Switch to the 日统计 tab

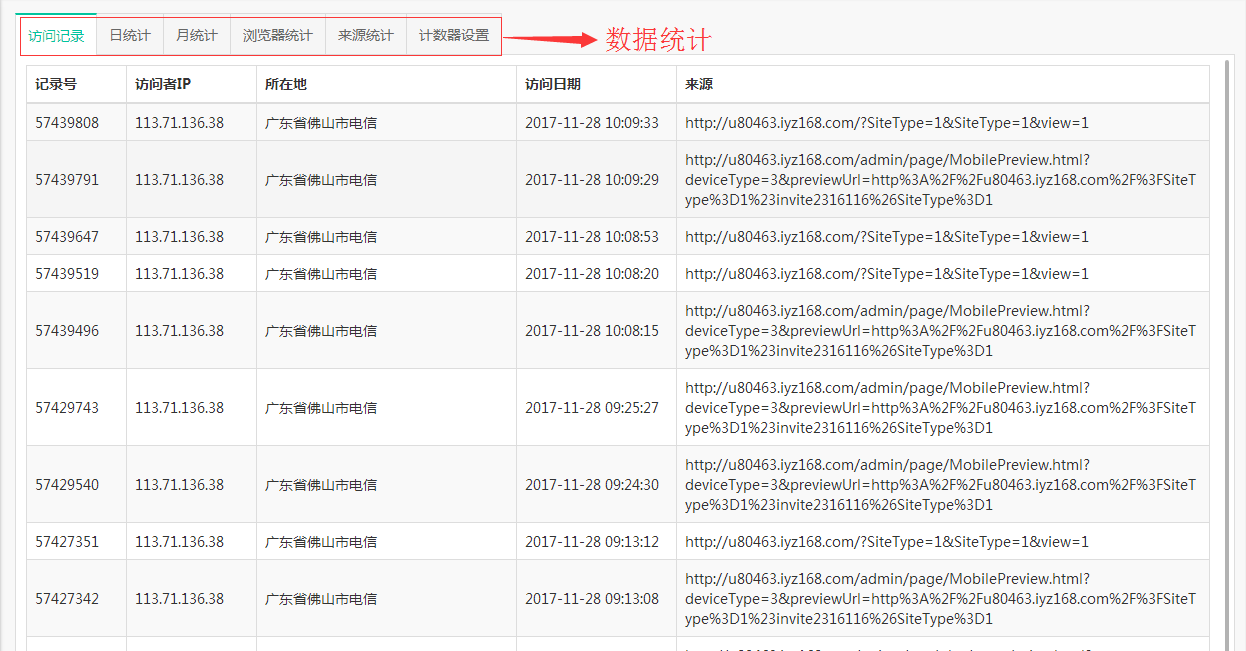point(130,36)
